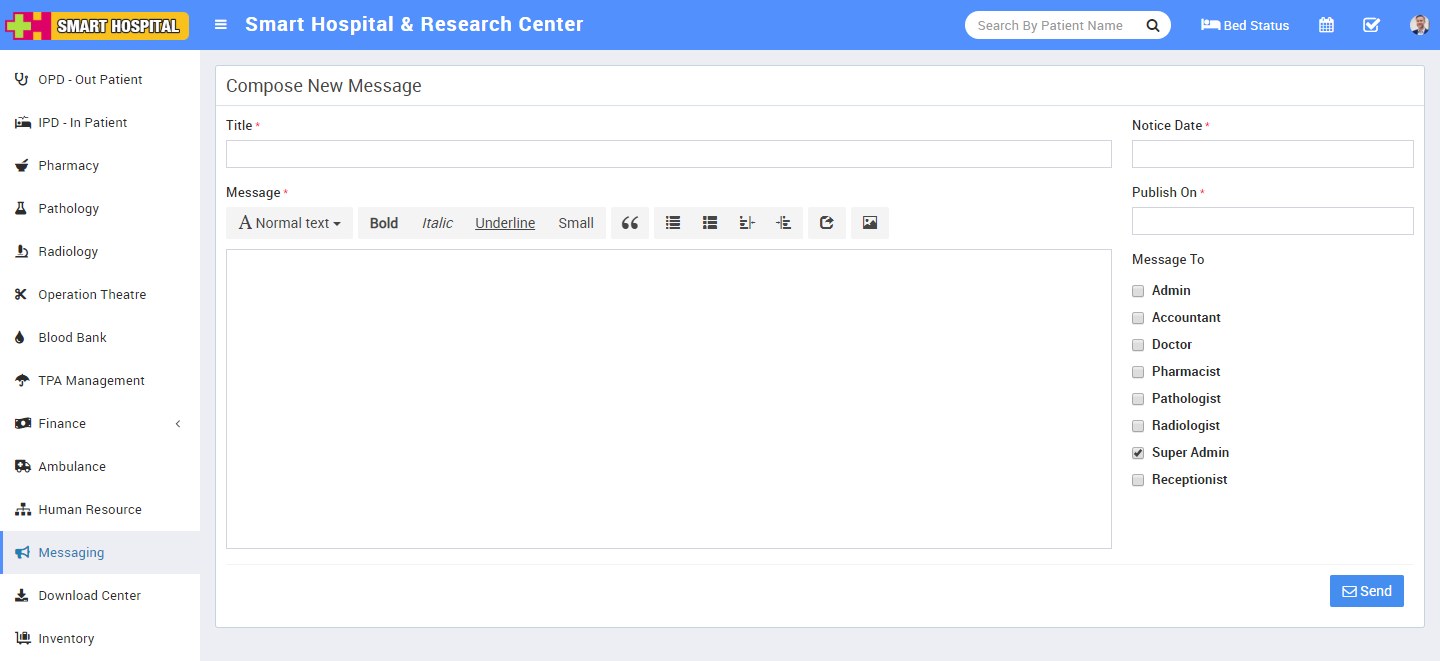This screenshot has width=1440, height=661.
Task: Click the indent icon in toolbar
Action: tap(784, 223)
